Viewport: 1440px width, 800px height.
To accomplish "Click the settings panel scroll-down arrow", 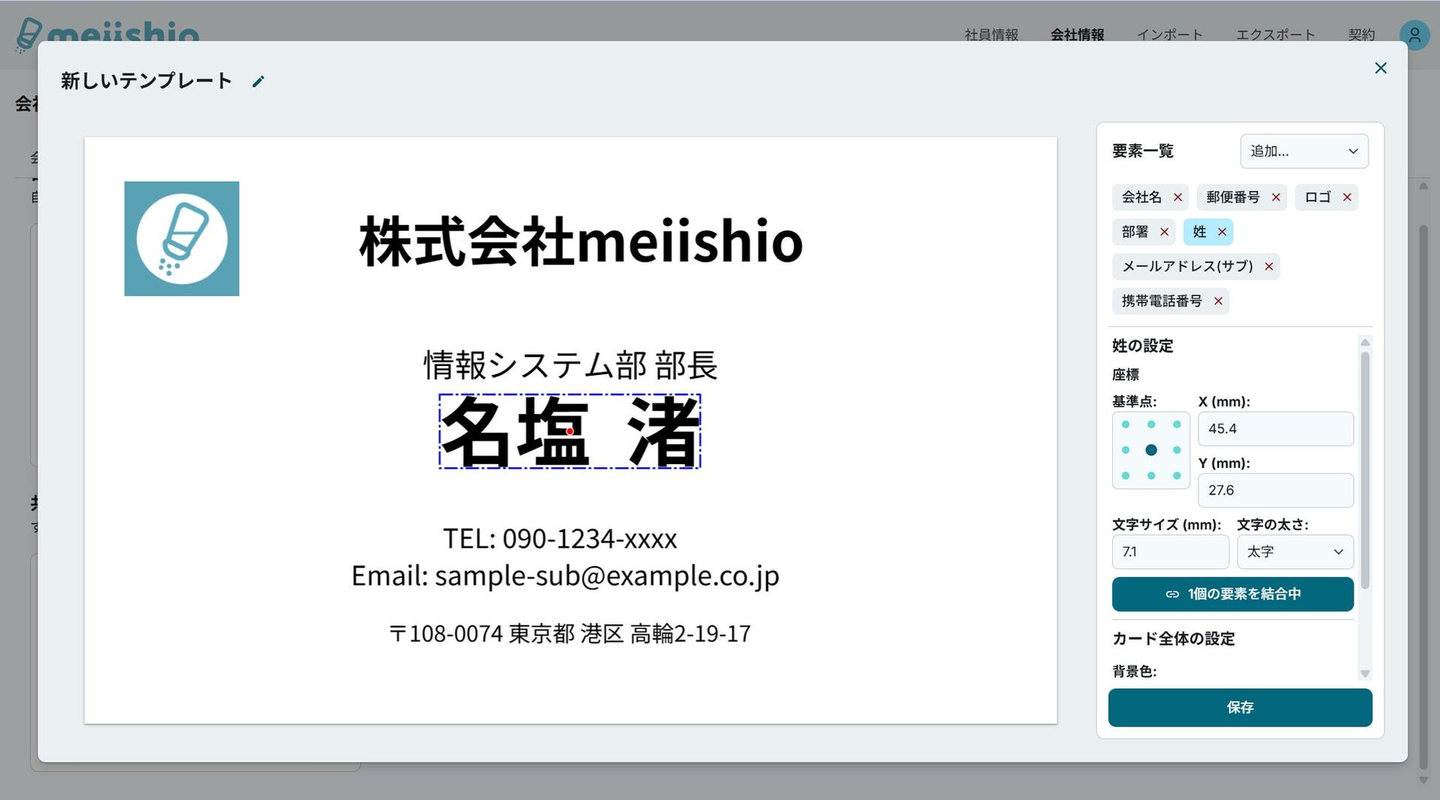I will 1365,674.
